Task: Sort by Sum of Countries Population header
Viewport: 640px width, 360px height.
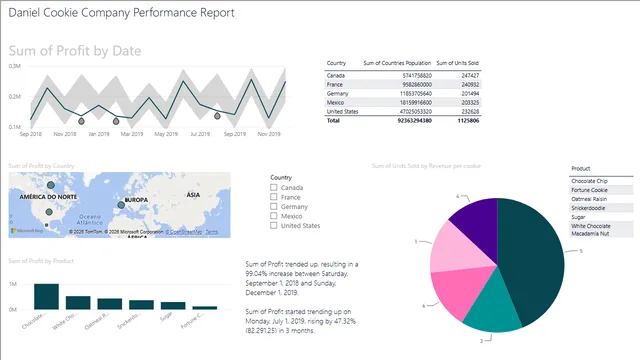Action: (x=397, y=63)
